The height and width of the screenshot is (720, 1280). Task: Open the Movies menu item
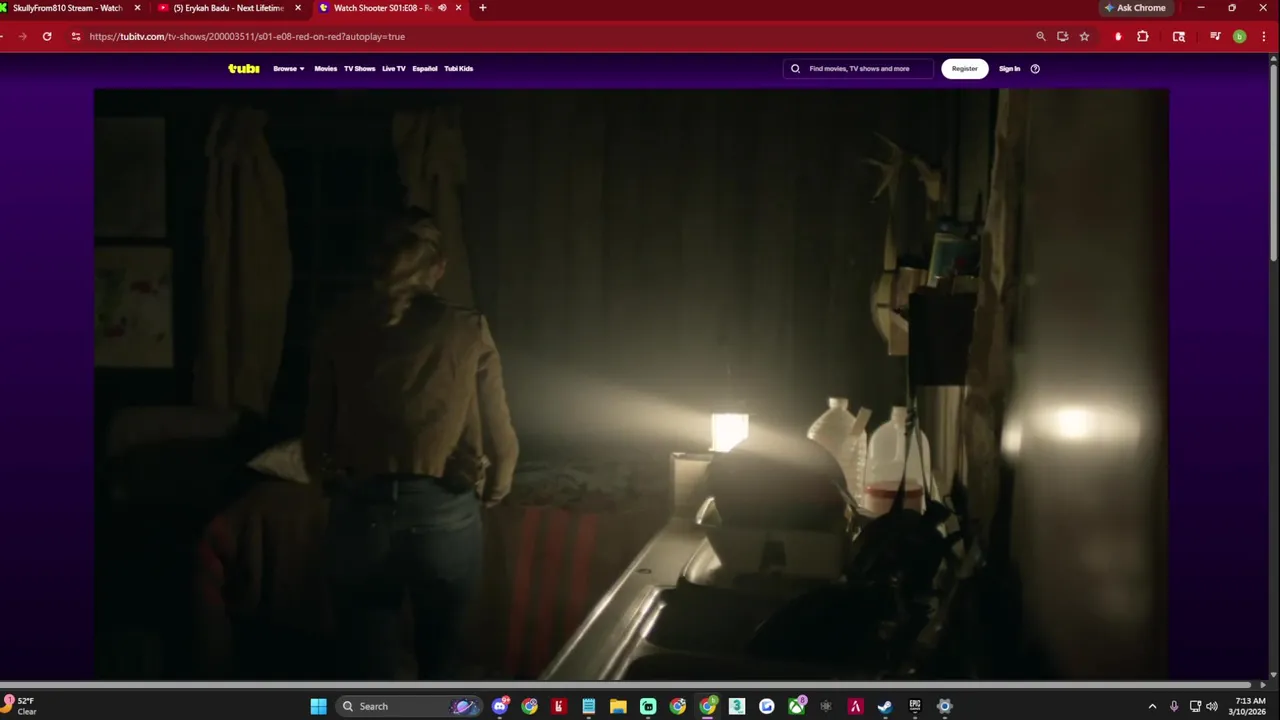326,69
